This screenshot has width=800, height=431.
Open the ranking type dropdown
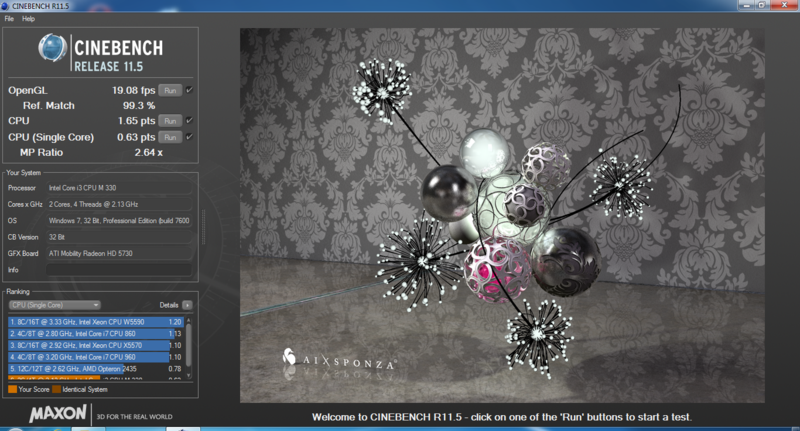click(55, 305)
